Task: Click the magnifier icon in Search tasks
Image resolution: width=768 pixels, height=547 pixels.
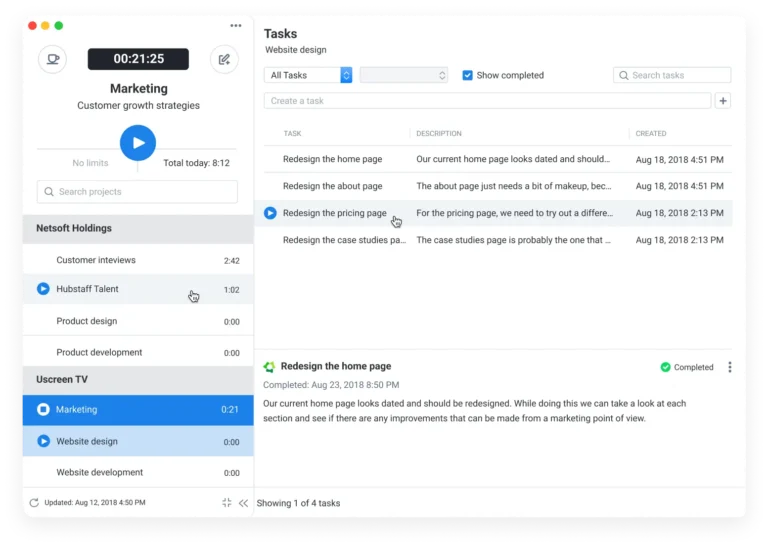Action: tap(624, 75)
